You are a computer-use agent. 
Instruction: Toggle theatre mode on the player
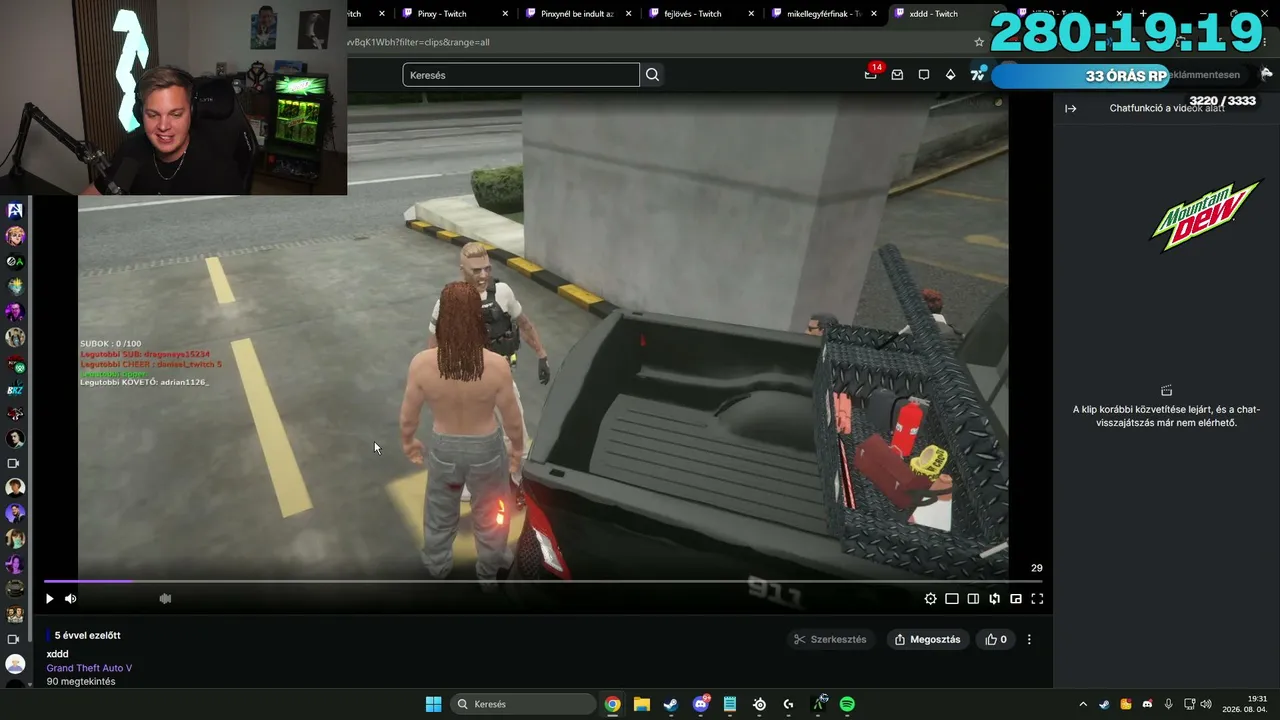point(973,599)
